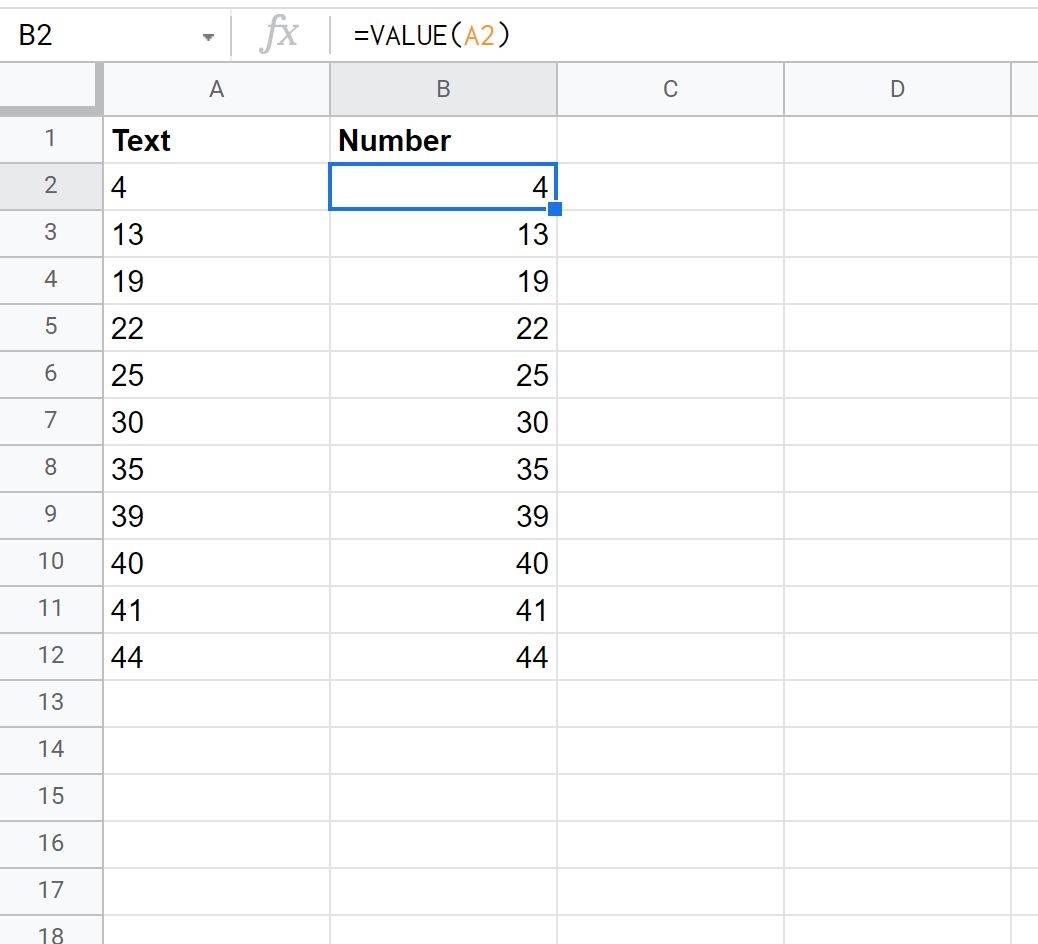This screenshot has height=944, width=1038.
Task: Click the Number header cell
Action: (x=443, y=140)
